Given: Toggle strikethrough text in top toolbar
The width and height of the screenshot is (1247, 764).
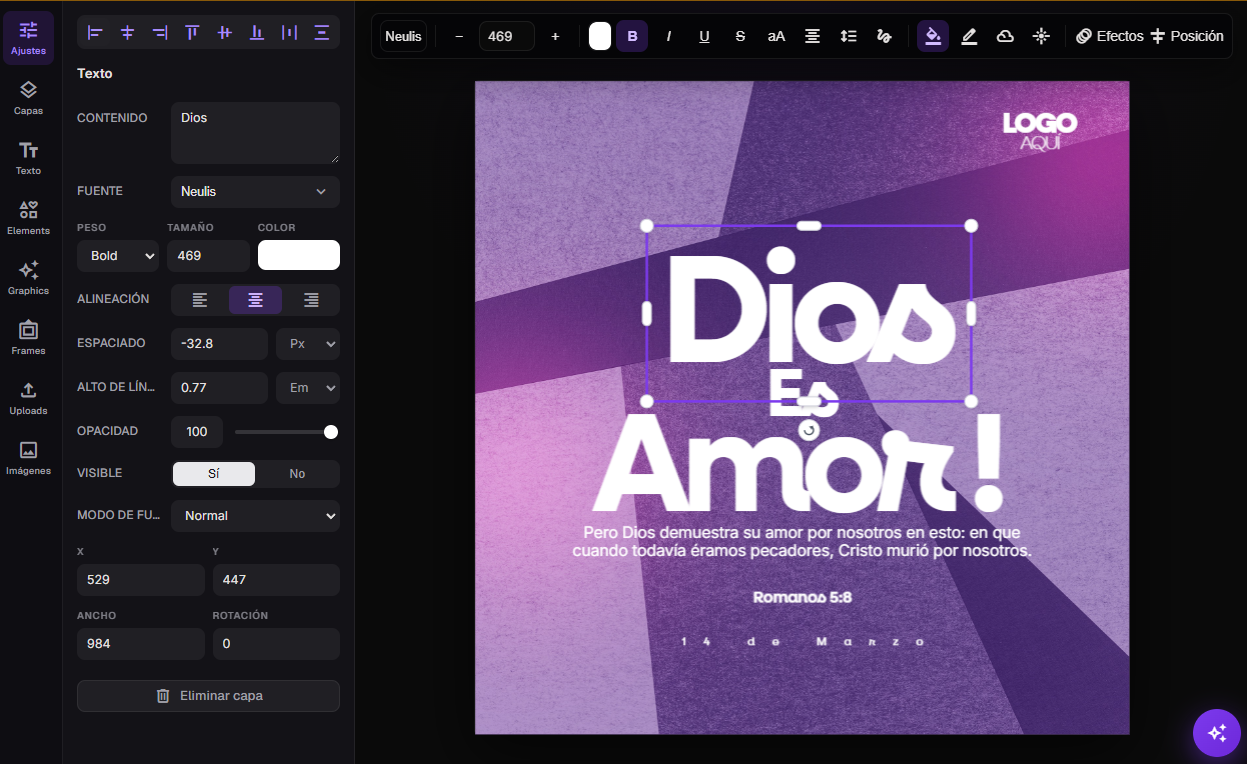Looking at the screenshot, I should tap(740, 36).
